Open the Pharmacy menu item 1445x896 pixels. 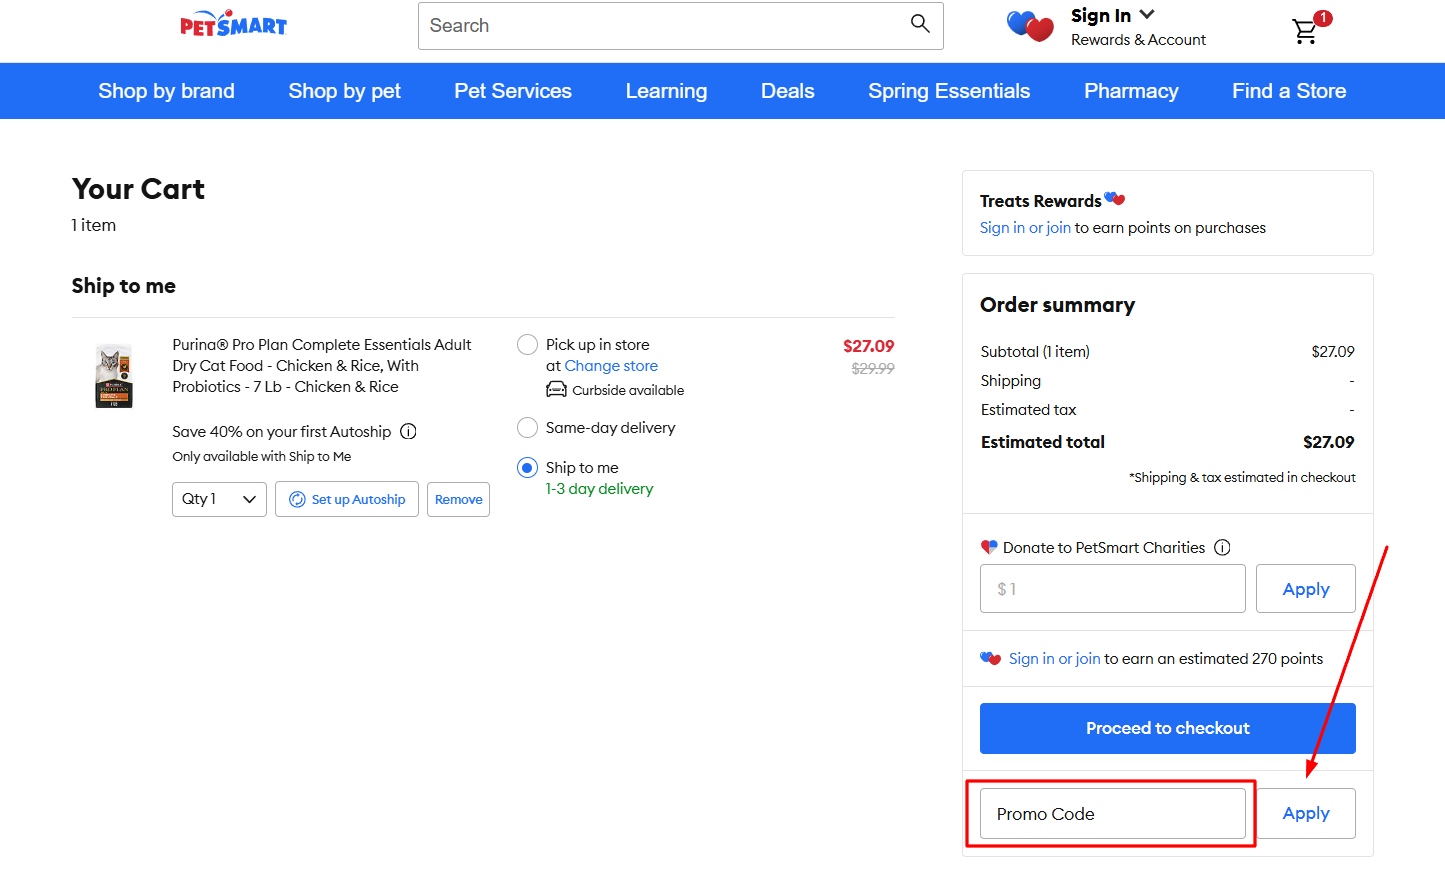coord(1131,90)
